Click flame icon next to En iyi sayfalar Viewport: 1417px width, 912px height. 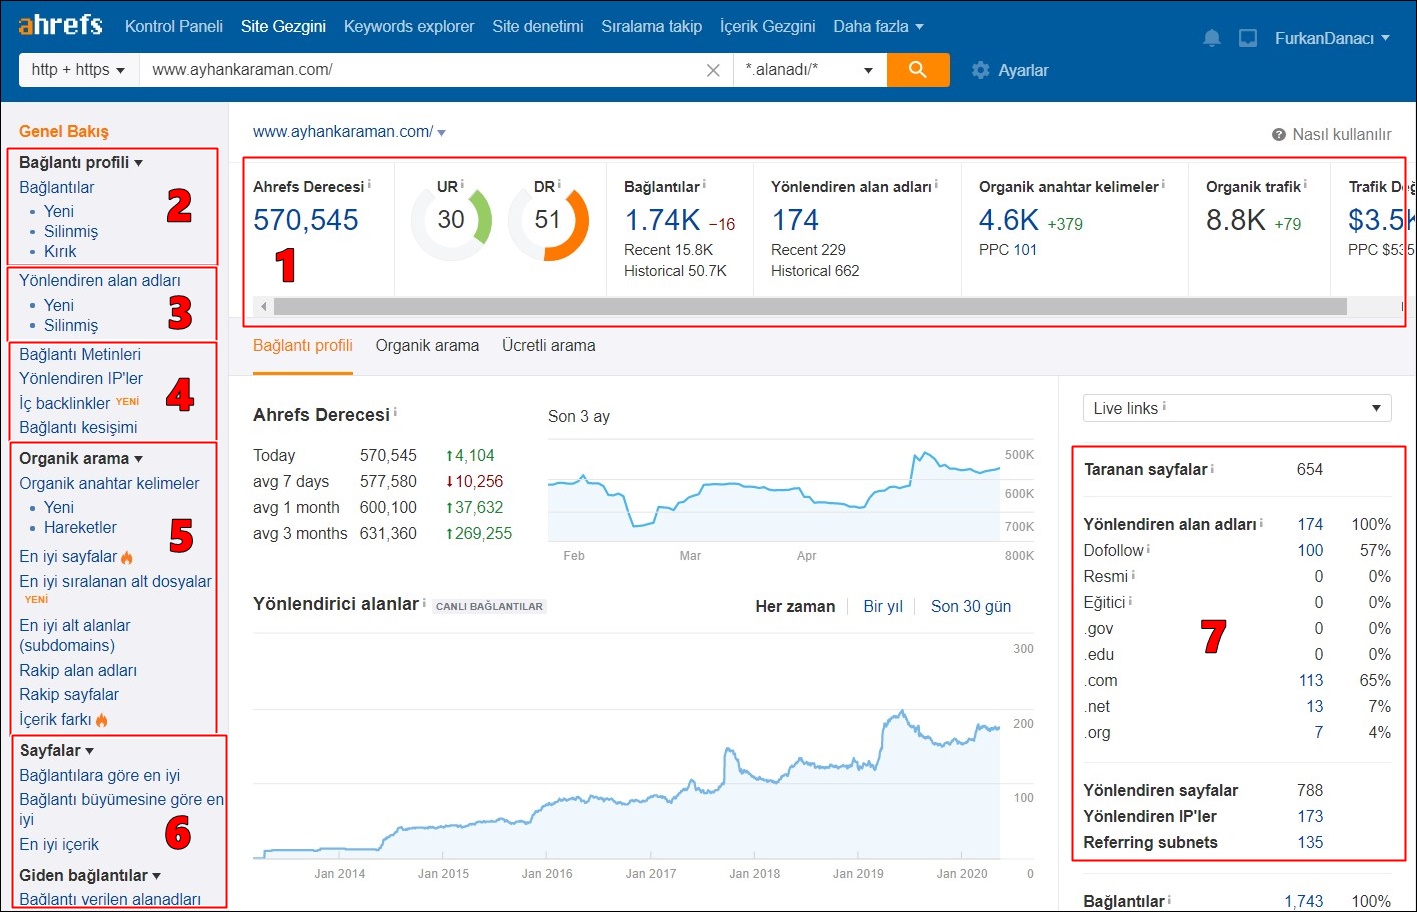tap(127, 557)
